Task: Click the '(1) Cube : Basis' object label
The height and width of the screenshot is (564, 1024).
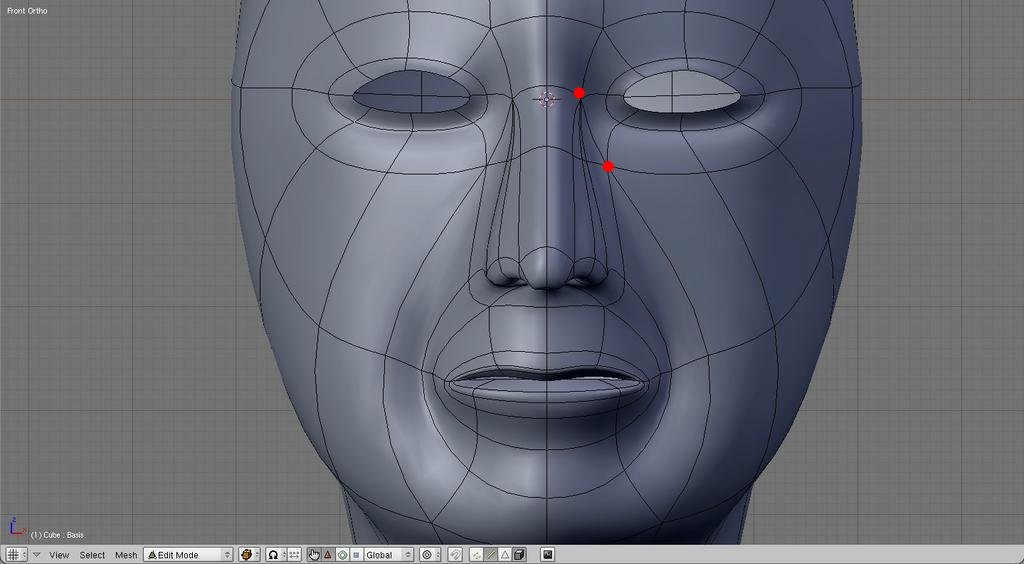Action: (x=57, y=535)
